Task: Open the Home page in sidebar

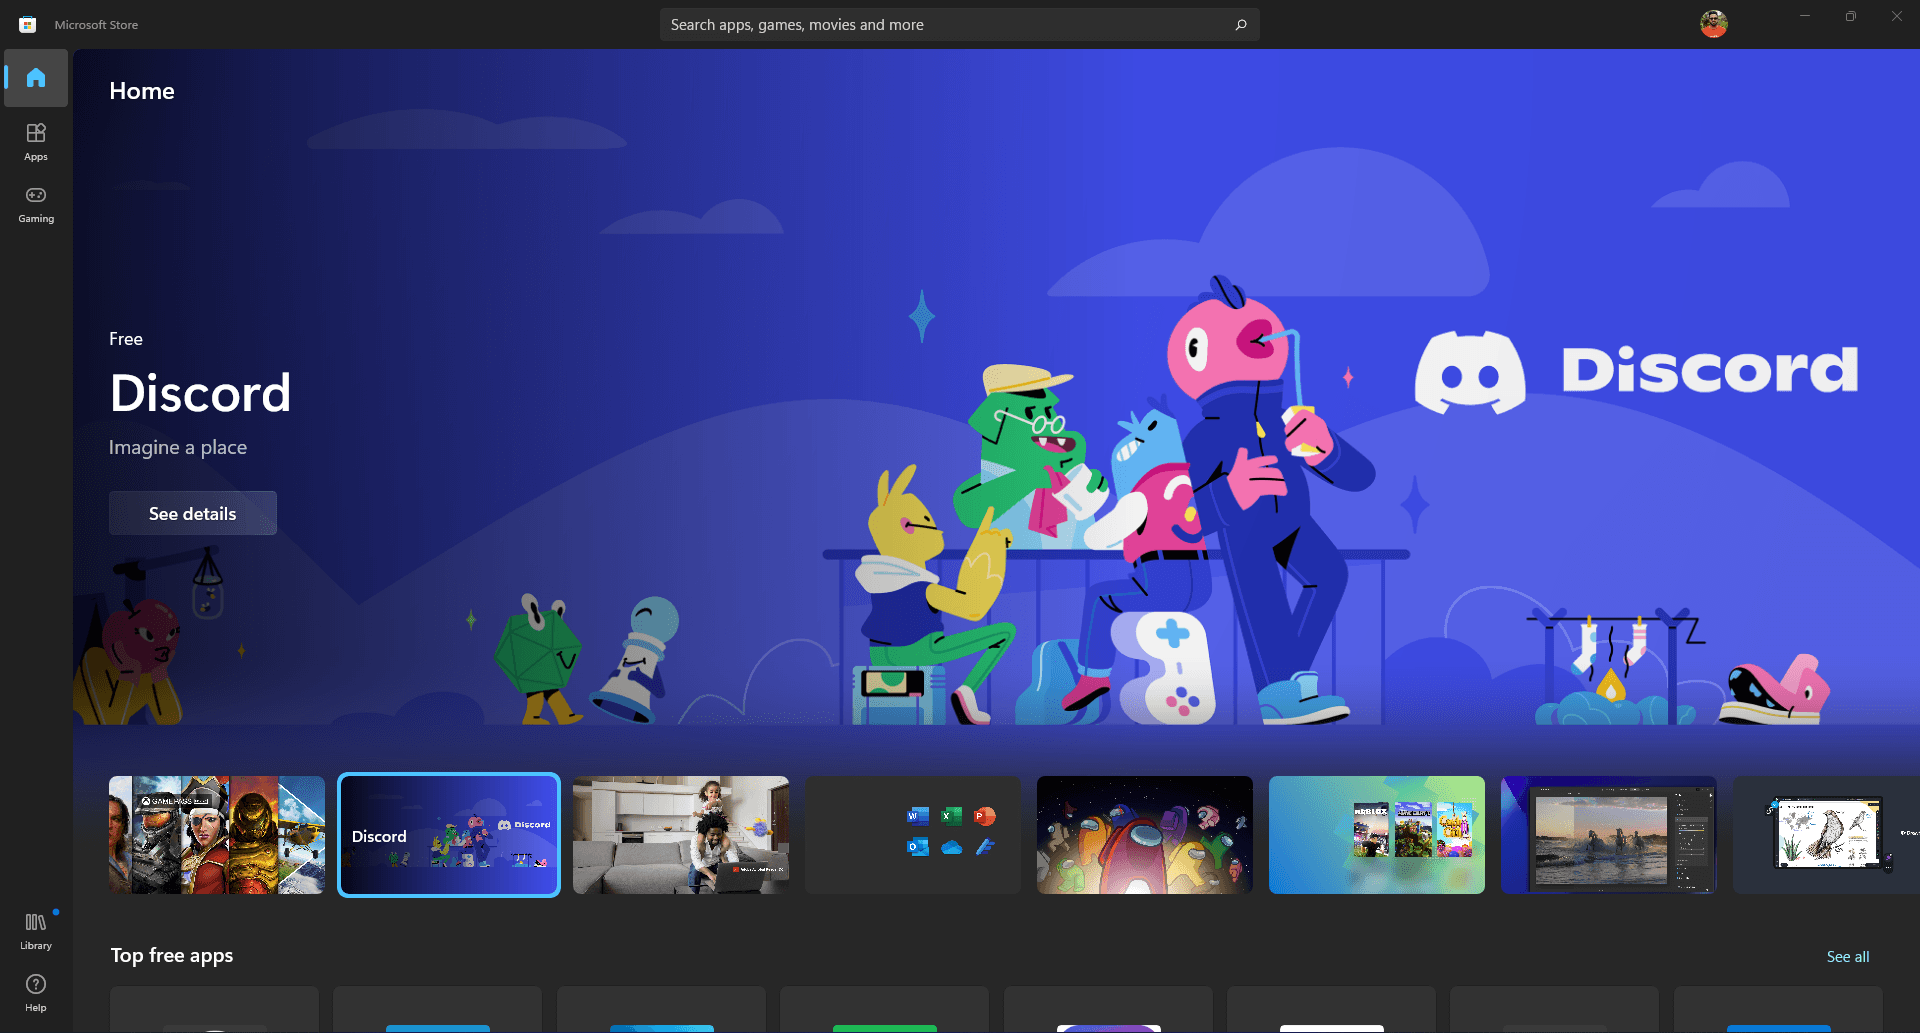Action: [36, 78]
